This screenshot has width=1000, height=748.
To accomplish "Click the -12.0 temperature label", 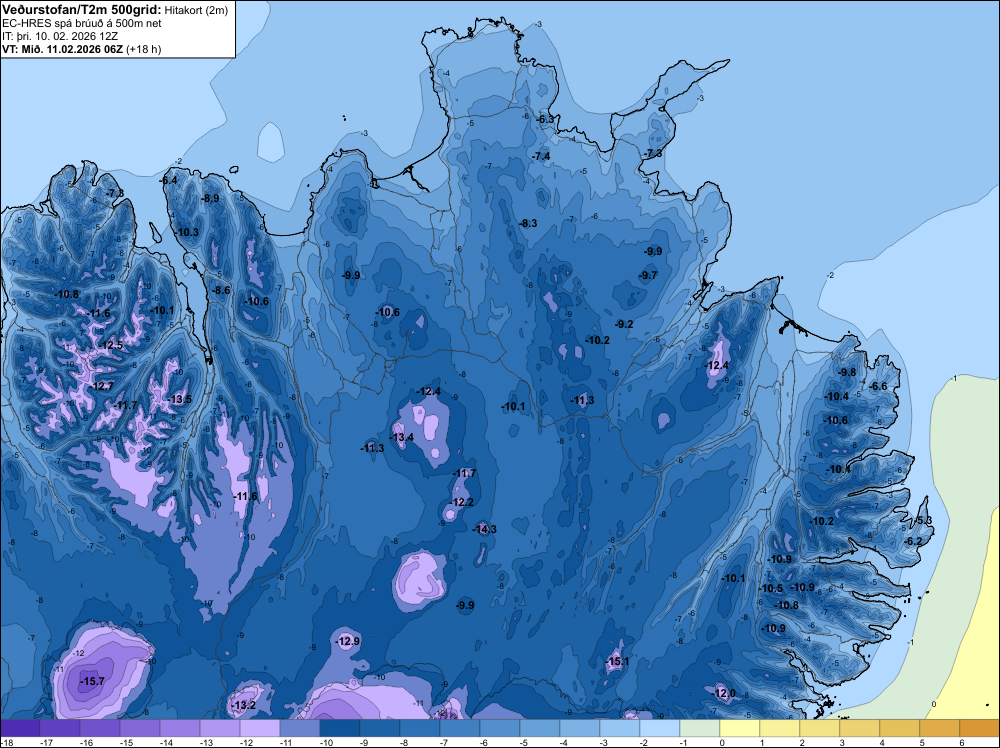I will pyautogui.click(x=723, y=693).
